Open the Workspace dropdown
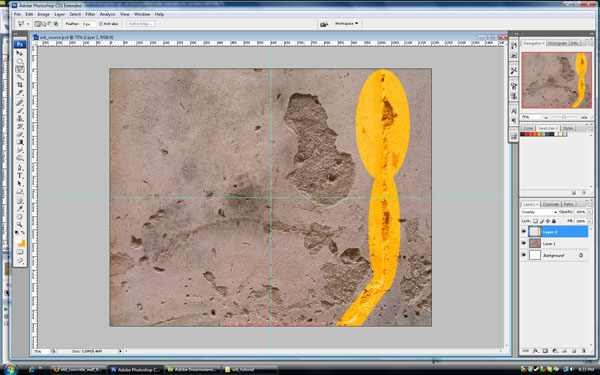The image size is (600, 375). click(x=347, y=24)
